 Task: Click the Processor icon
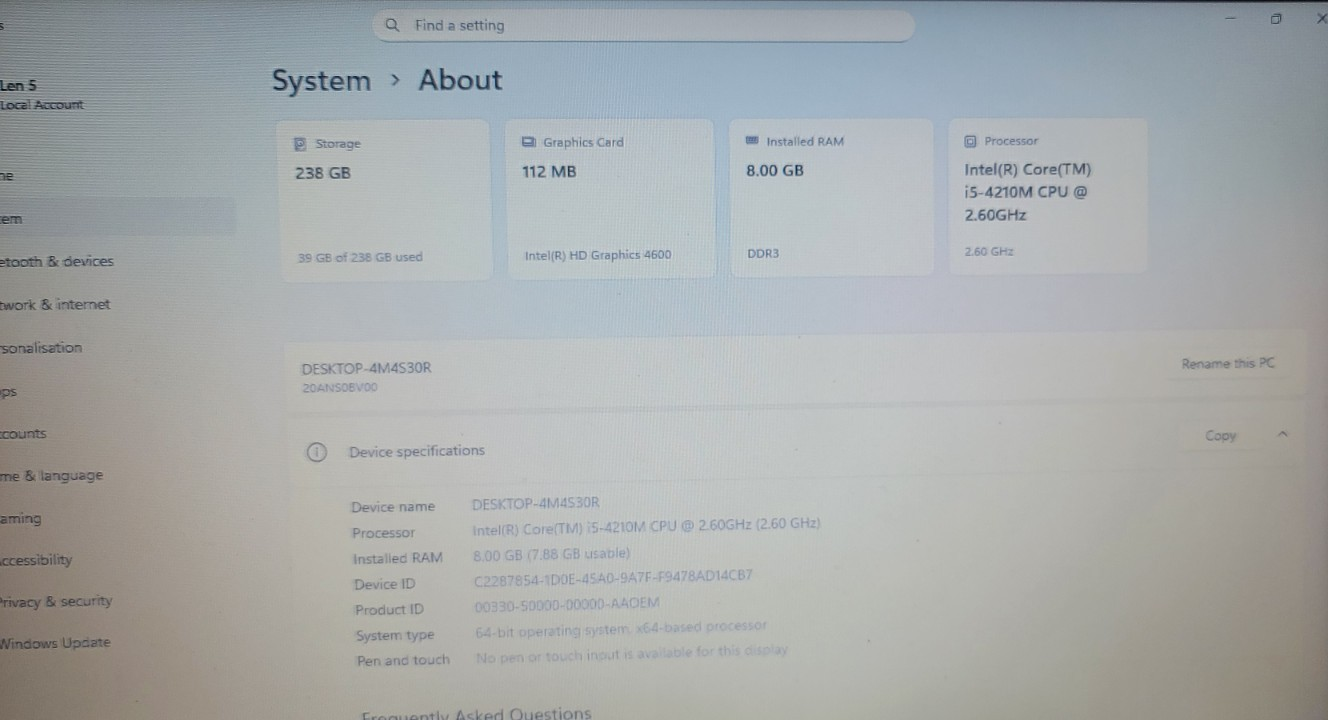pyautogui.click(x=970, y=141)
